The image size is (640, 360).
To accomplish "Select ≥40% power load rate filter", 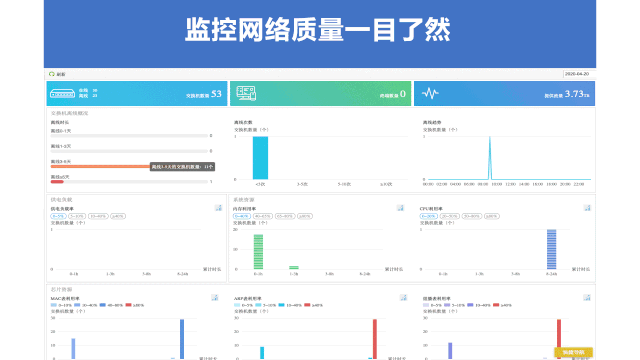I will (x=118, y=216).
